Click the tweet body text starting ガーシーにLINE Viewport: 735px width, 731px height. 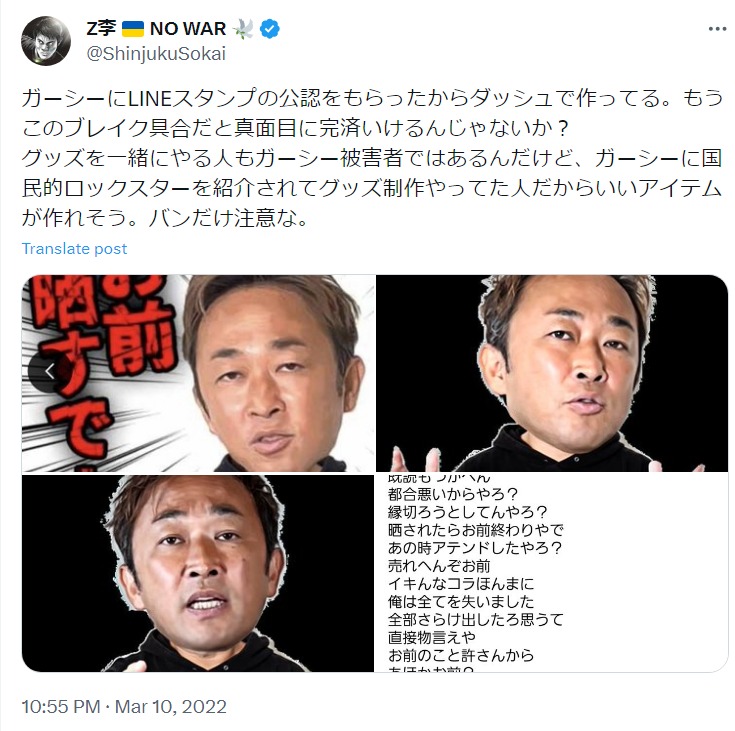372,158
